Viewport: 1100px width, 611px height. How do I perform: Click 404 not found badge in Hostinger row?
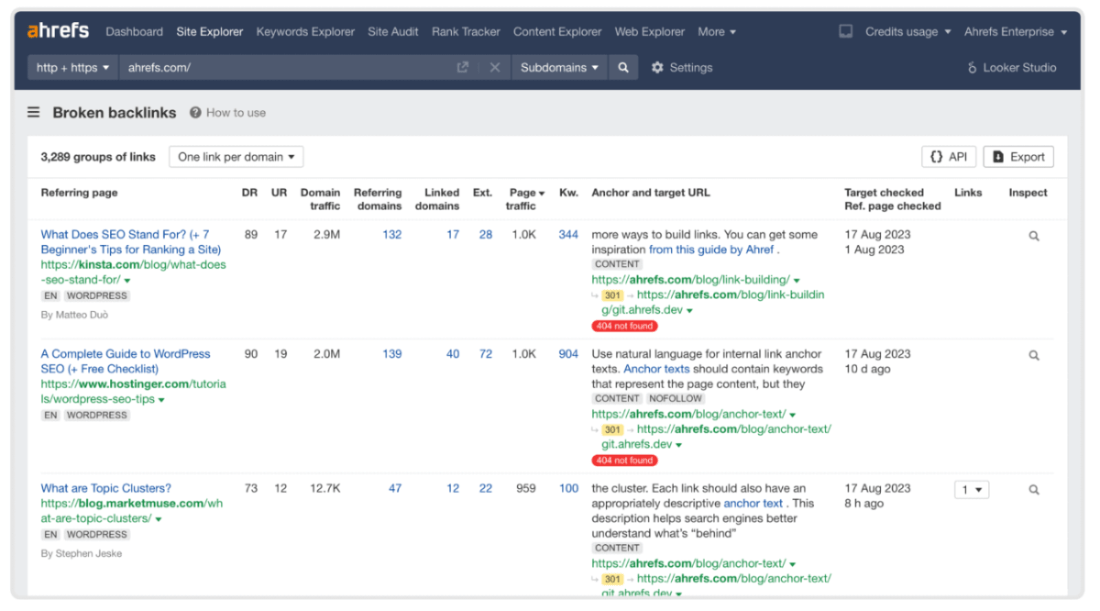pos(624,461)
